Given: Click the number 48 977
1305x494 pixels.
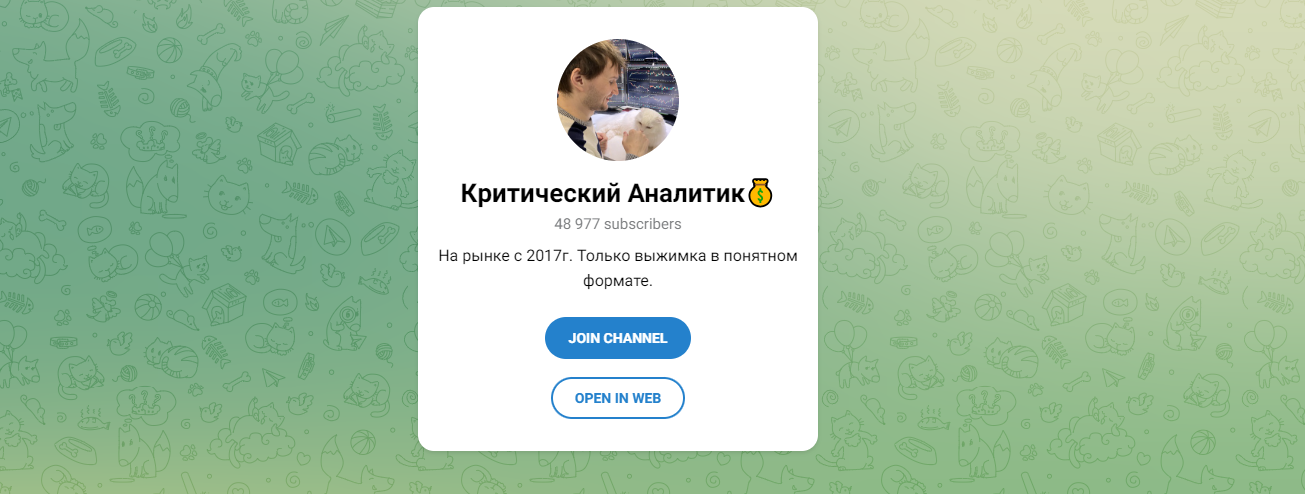Looking at the screenshot, I should 577,224.
